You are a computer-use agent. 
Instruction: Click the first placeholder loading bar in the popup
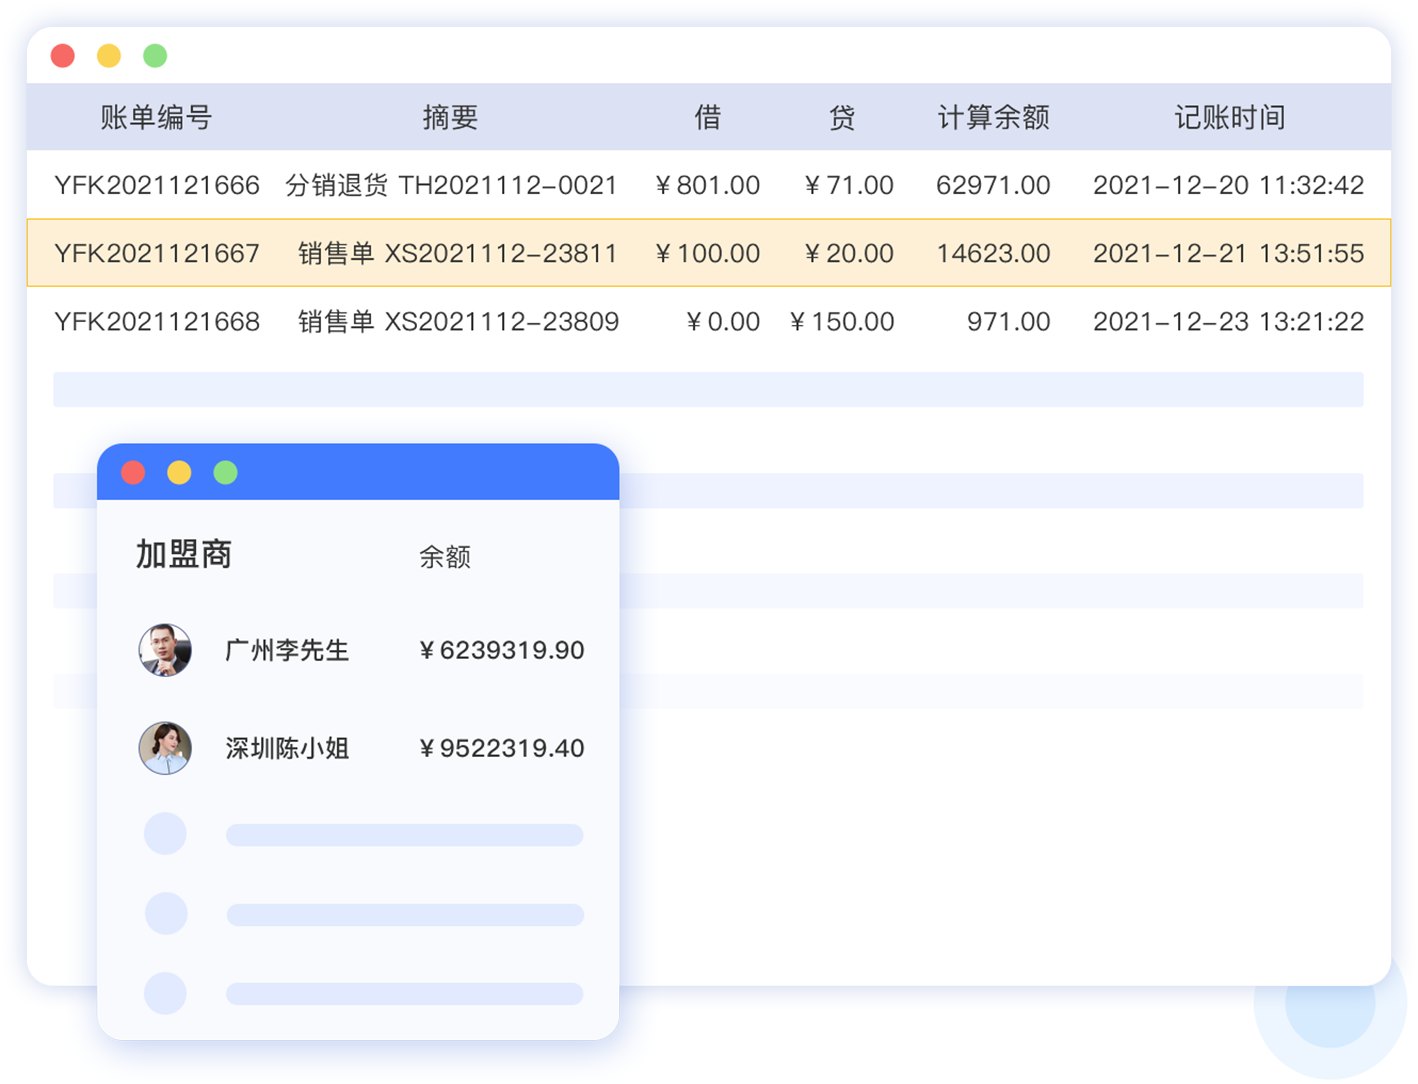point(405,835)
